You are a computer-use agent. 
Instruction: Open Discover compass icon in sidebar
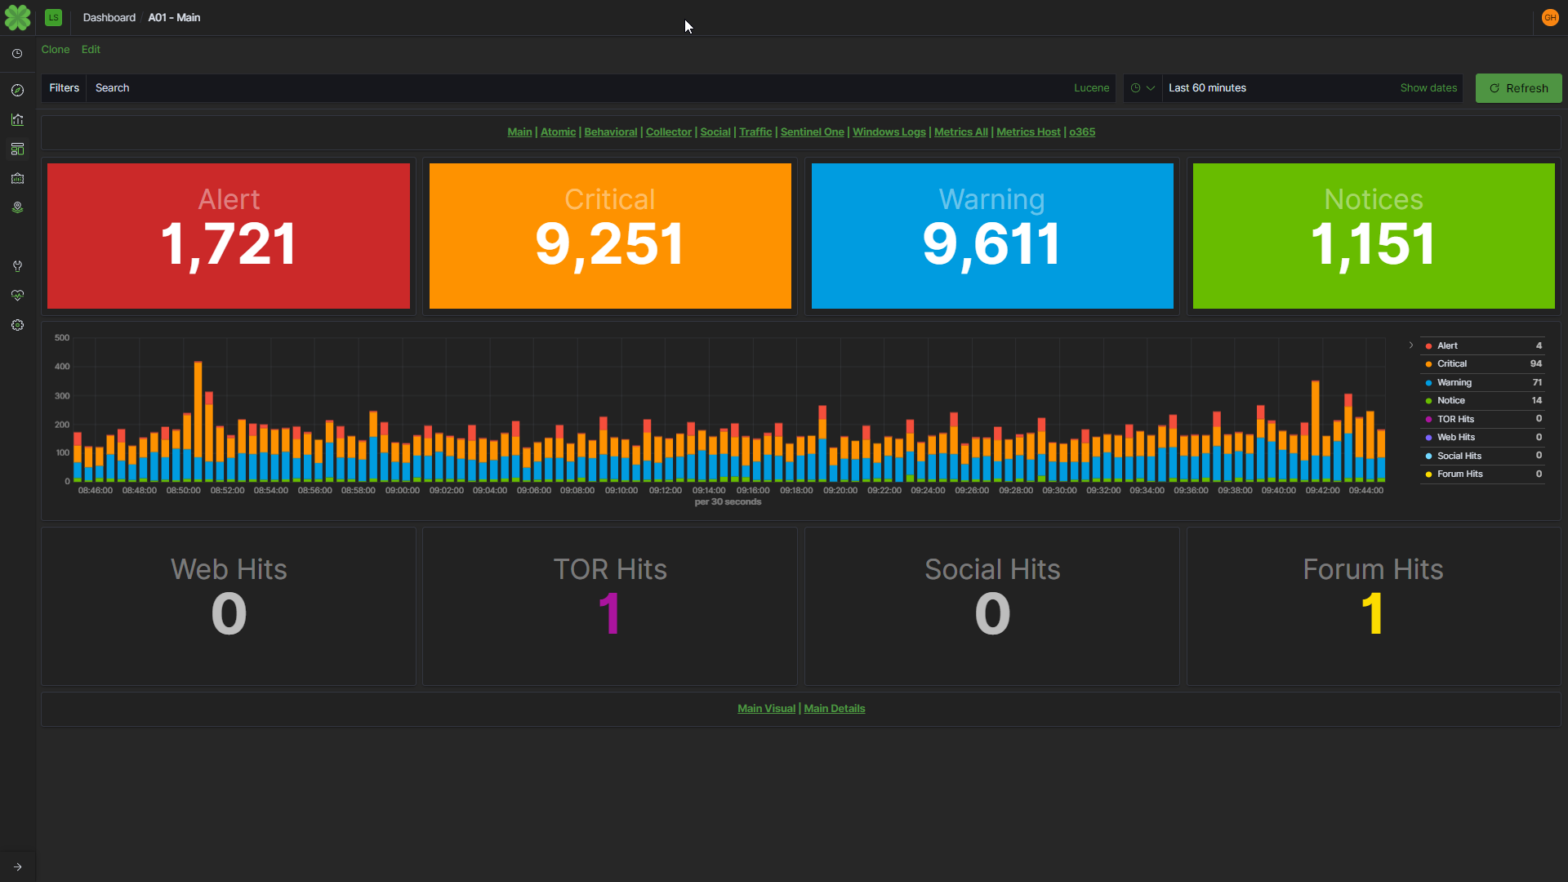tap(17, 90)
